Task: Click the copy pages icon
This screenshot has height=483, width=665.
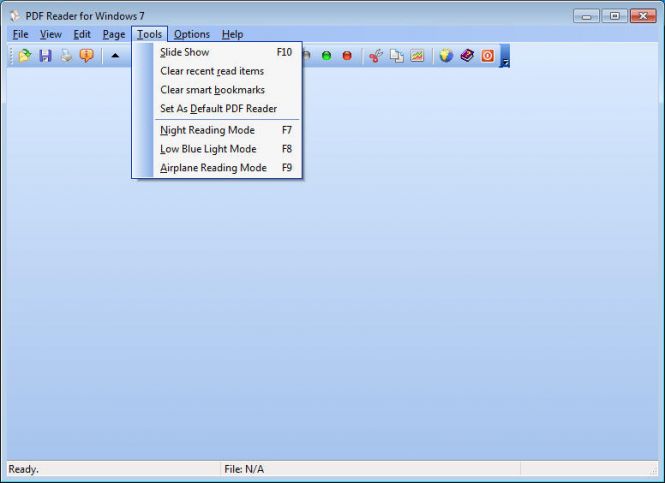Action: [x=397, y=56]
